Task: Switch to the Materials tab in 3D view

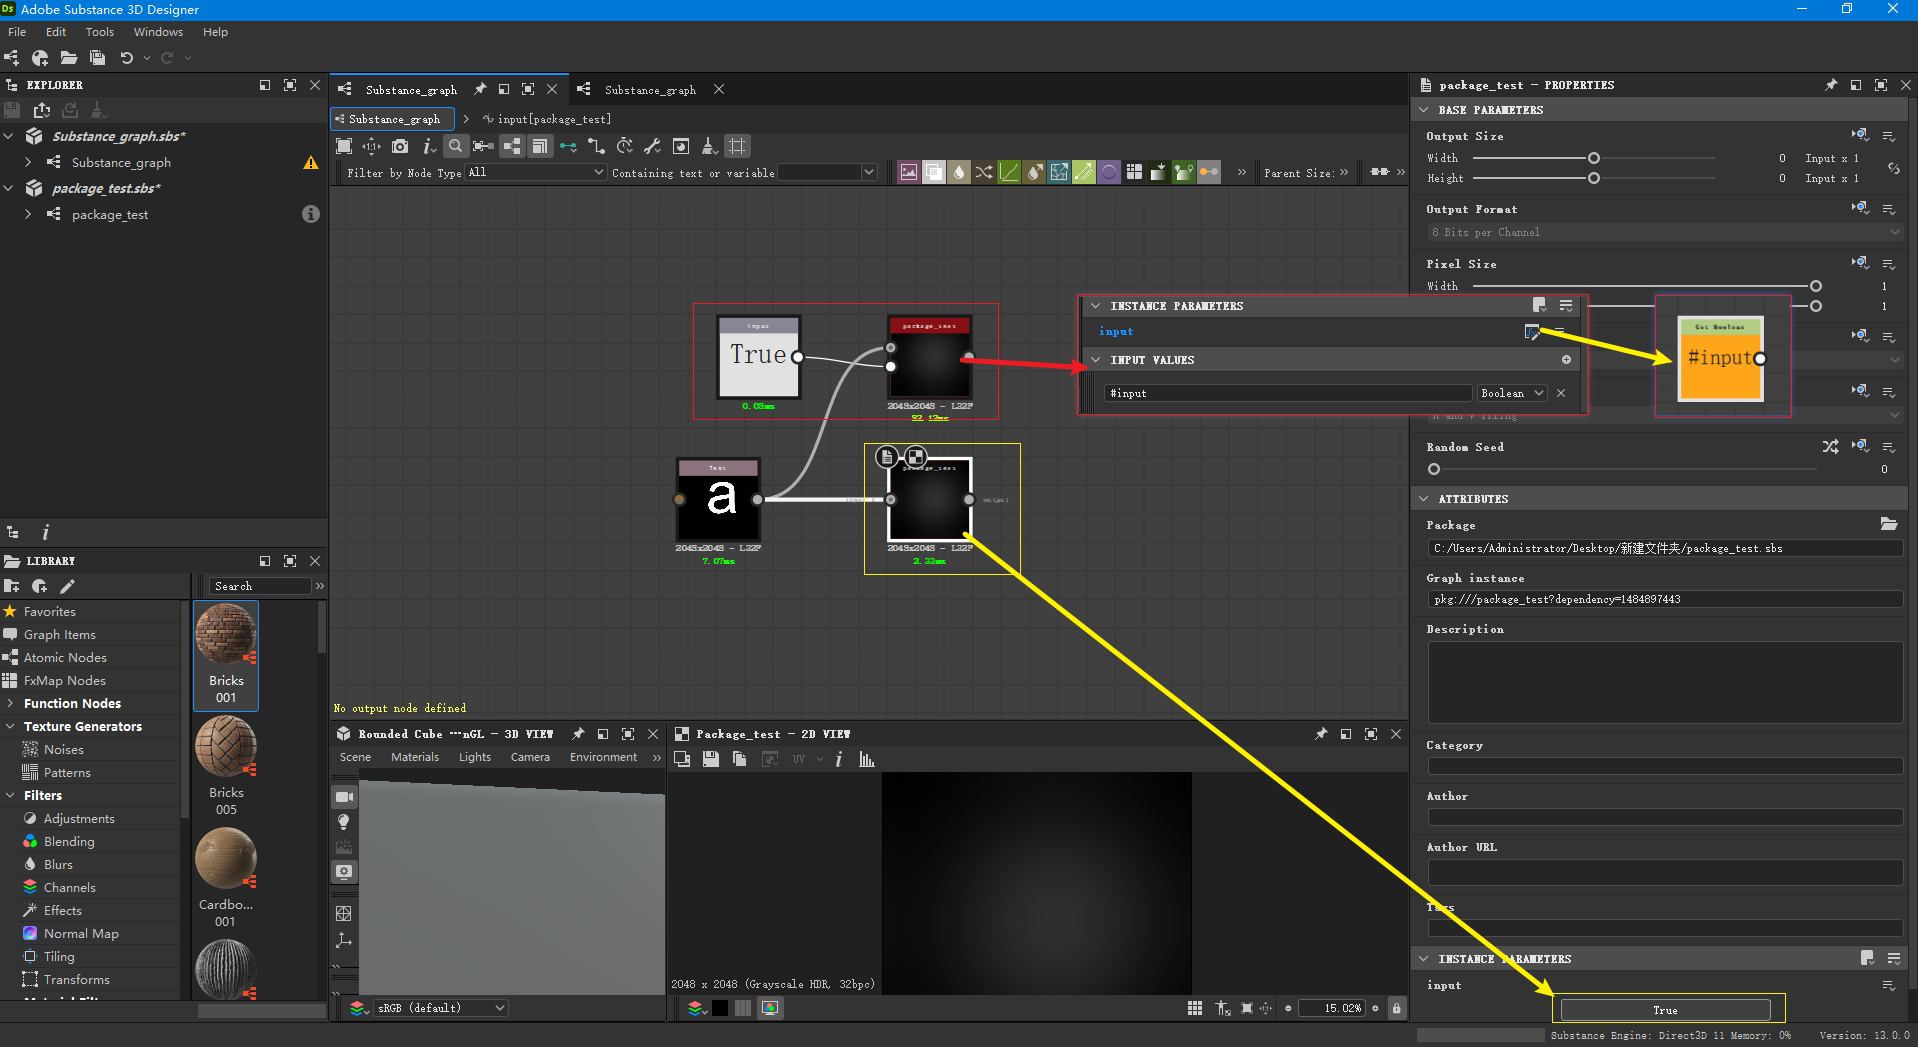Action: [414, 757]
